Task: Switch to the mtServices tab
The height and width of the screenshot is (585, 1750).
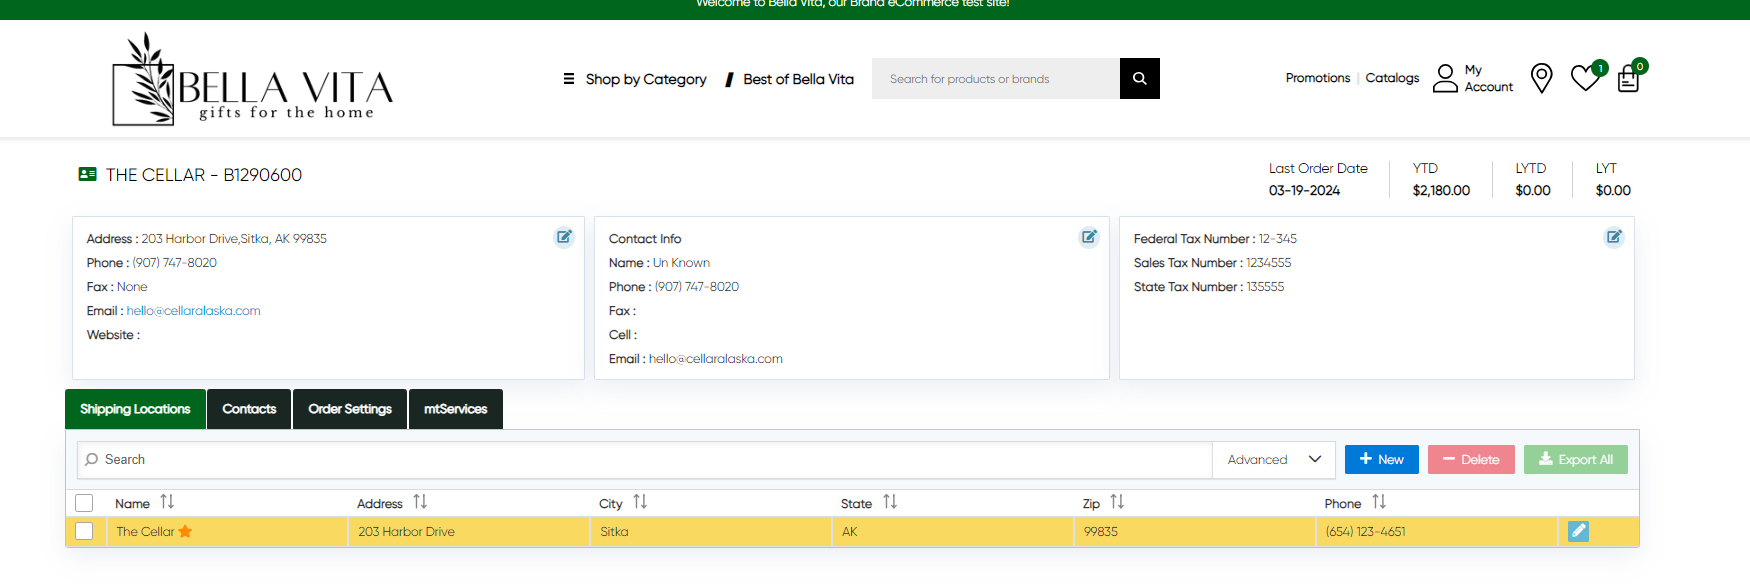Action: (x=456, y=409)
